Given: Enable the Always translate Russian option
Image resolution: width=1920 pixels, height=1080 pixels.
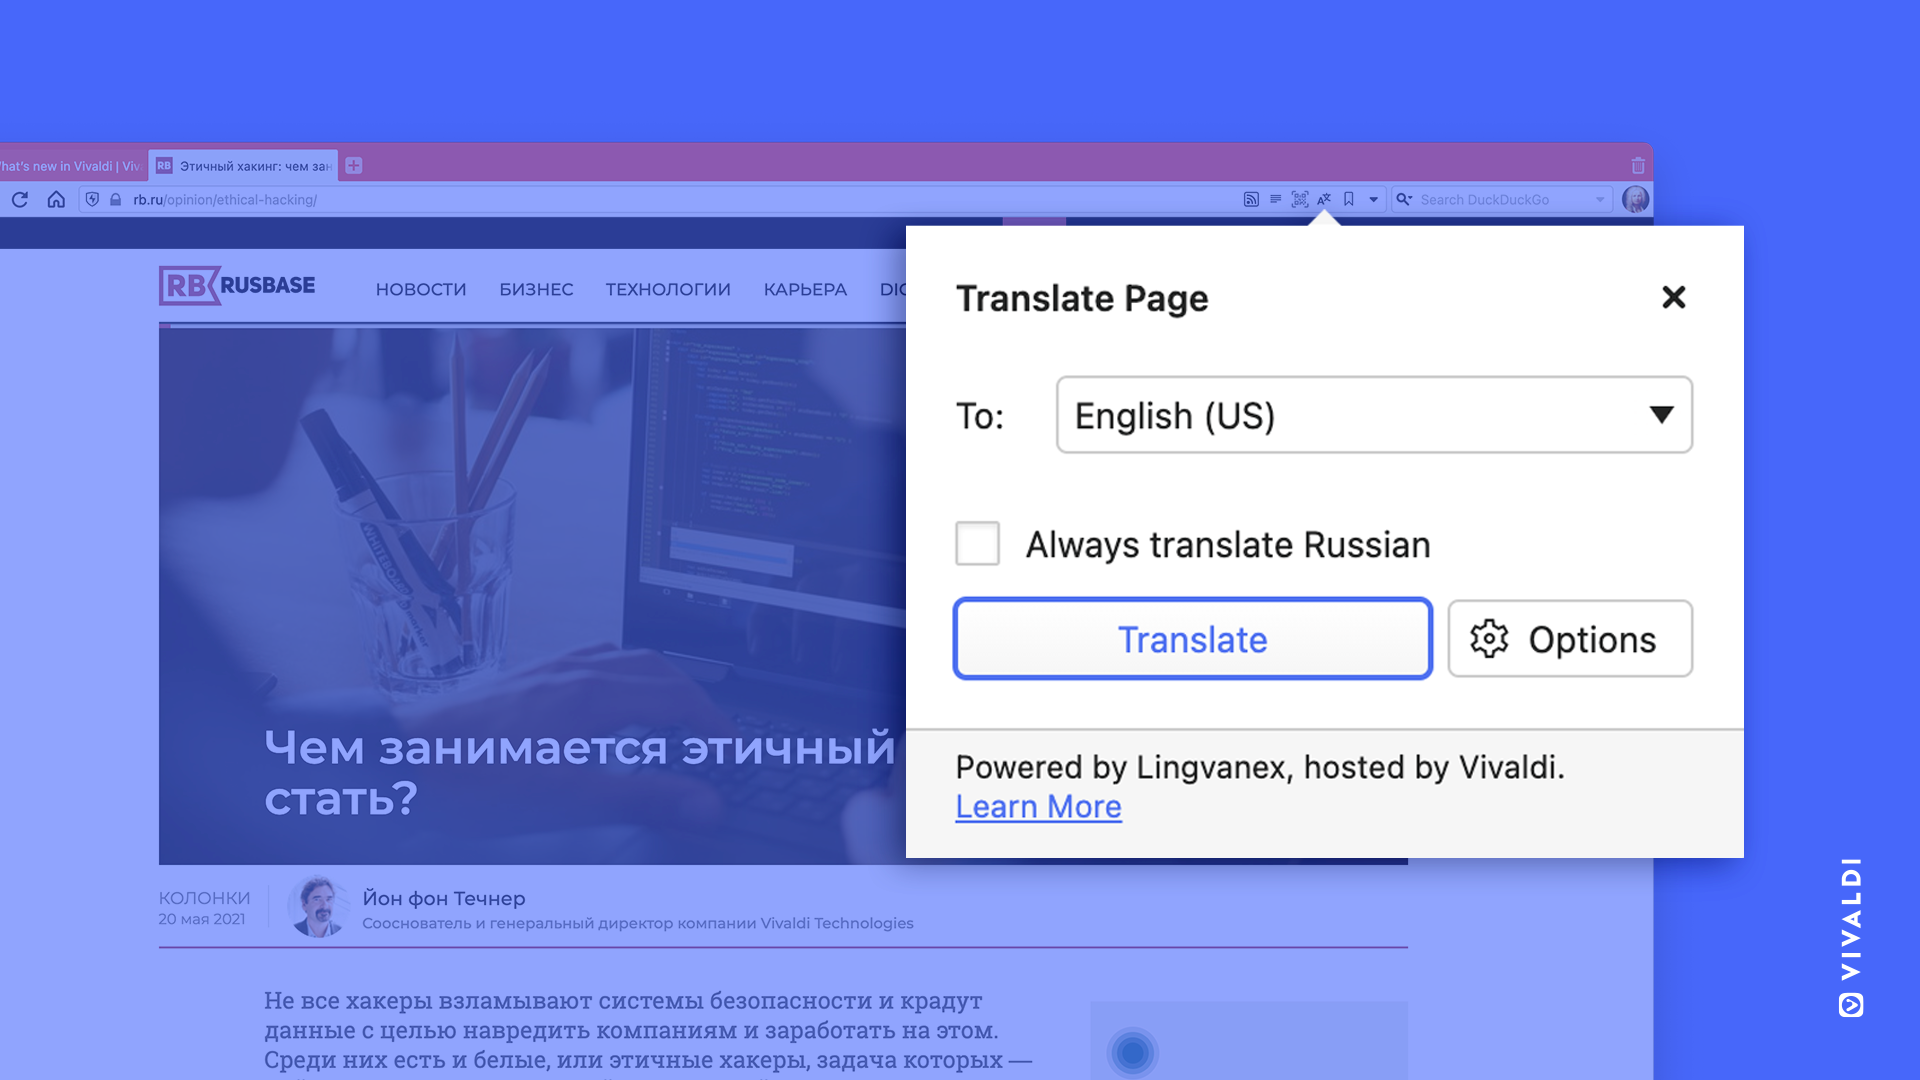Looking at the screenshot, I should (978, 543).
